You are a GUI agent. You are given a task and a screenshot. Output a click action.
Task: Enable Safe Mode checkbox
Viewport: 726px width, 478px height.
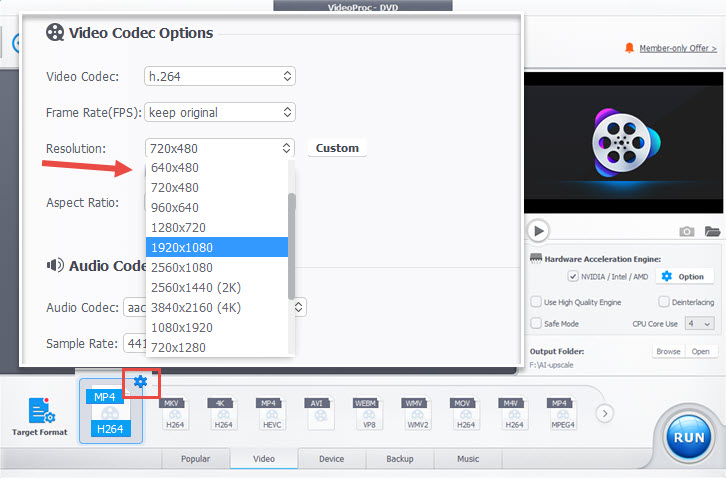[x=536, y=323]
